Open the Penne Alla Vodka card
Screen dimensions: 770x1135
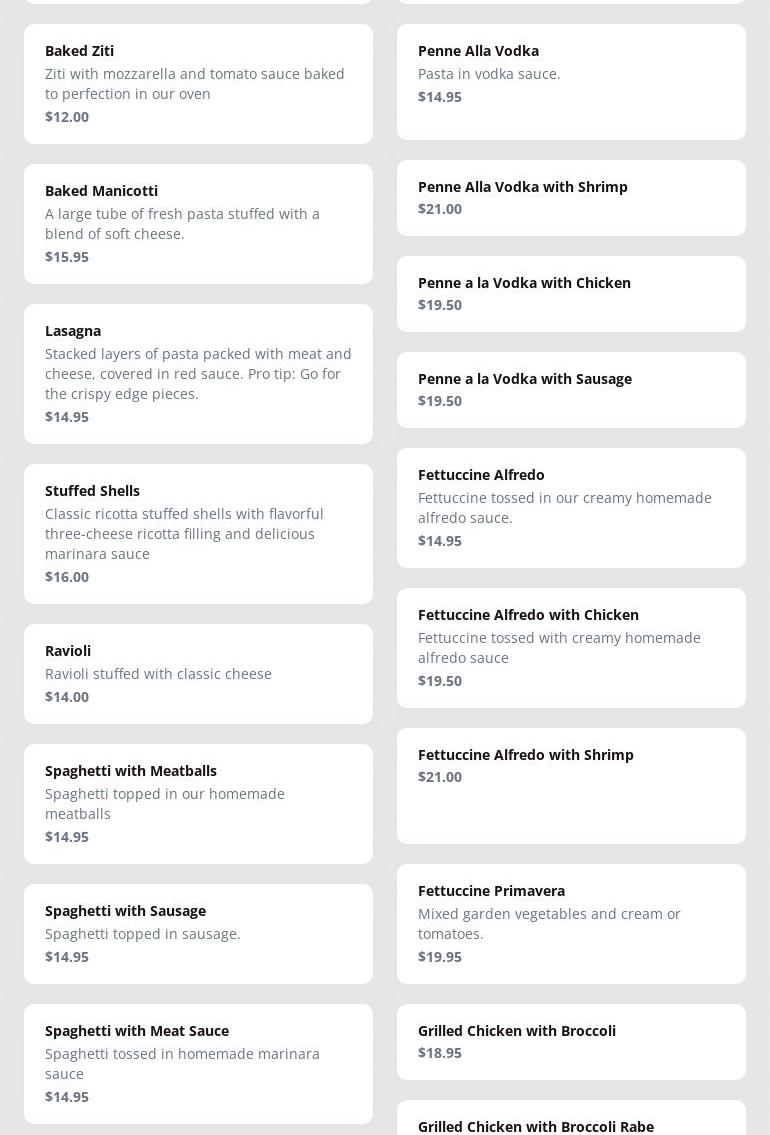coord(571,81)
